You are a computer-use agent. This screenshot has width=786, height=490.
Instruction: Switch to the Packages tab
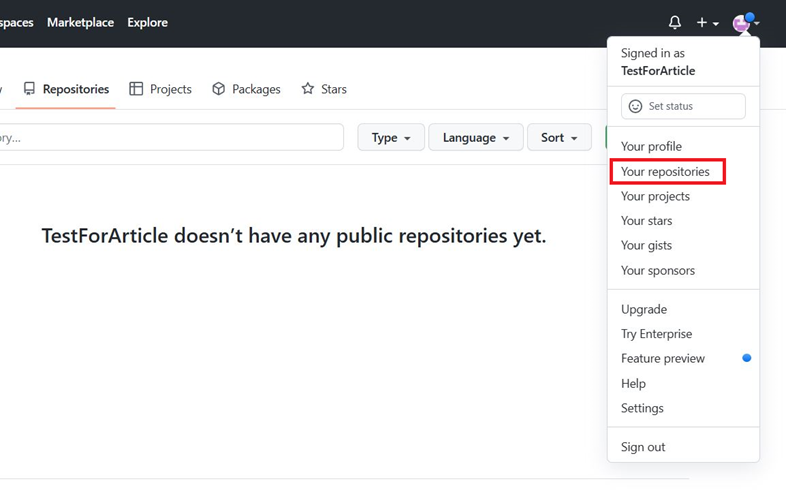(246, 89)
